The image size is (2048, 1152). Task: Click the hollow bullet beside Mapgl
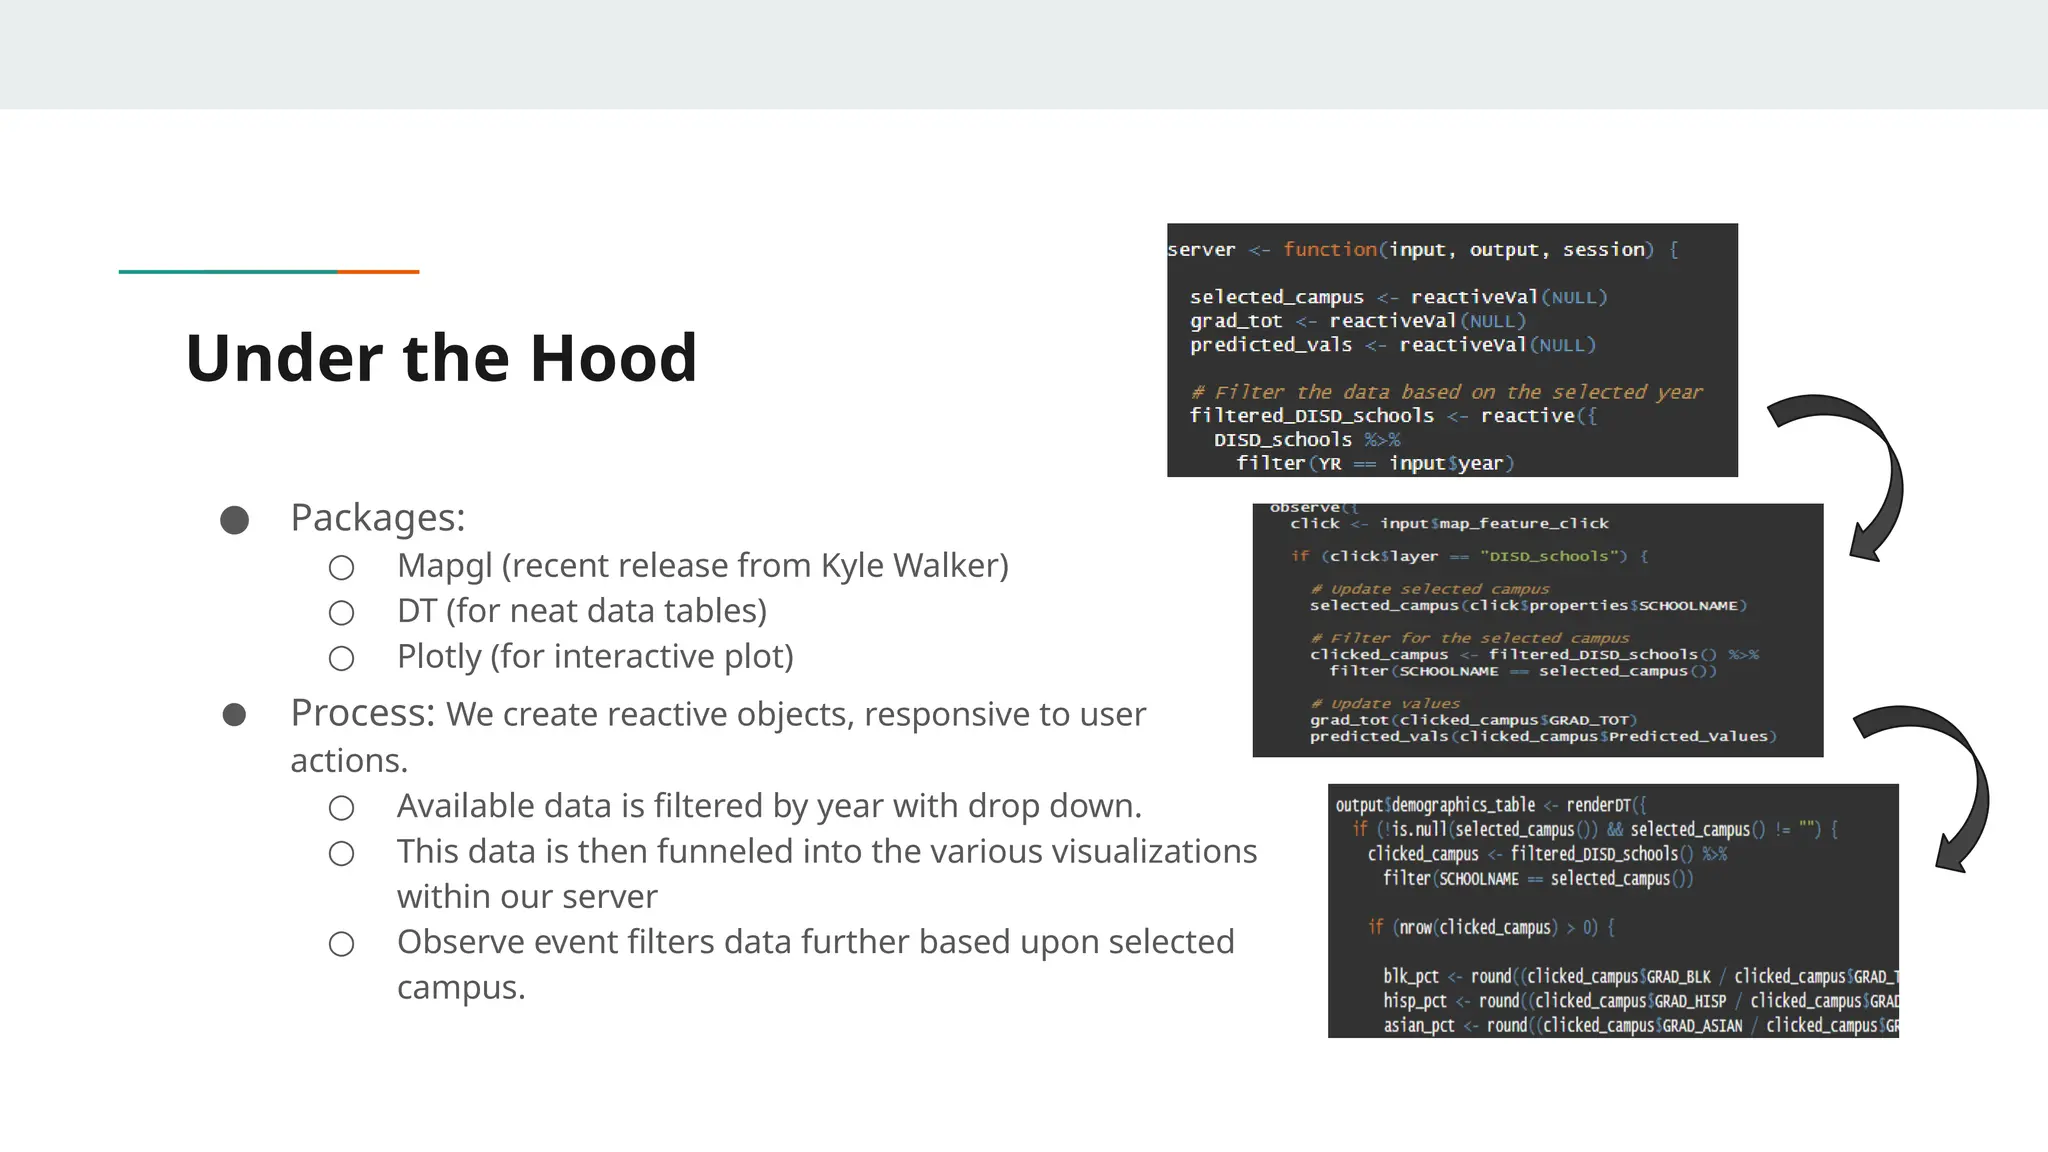click(x=342, y=568)
